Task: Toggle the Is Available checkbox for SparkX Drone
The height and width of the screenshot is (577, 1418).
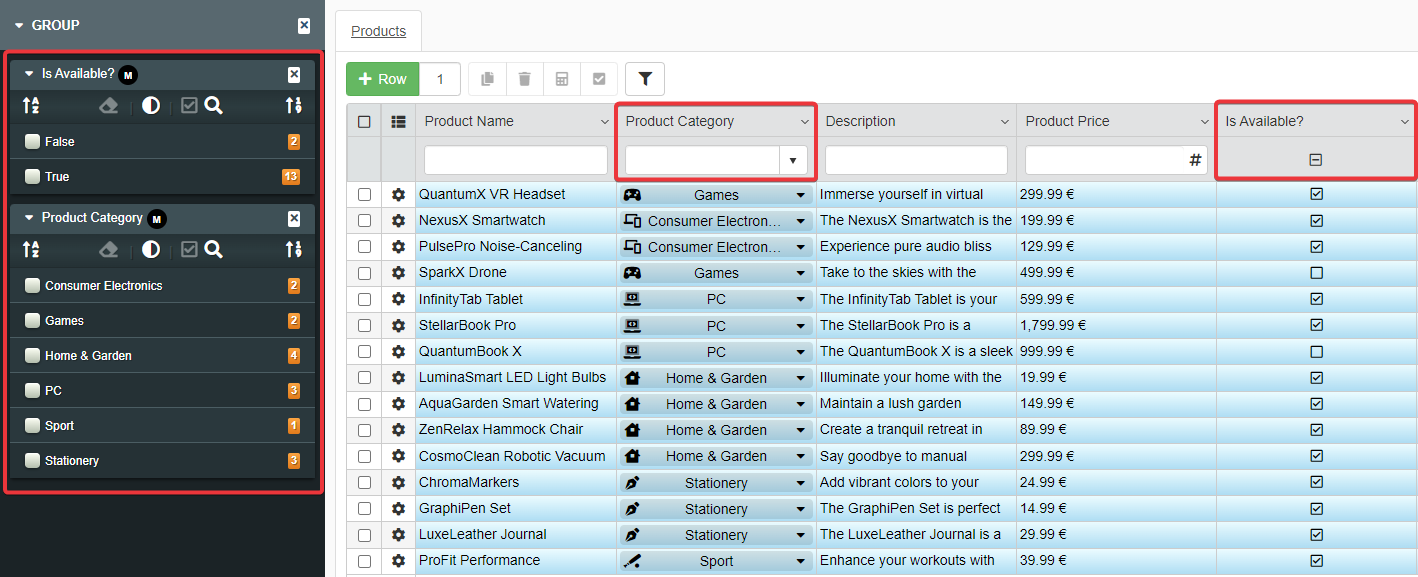Action: (1316, 273)
